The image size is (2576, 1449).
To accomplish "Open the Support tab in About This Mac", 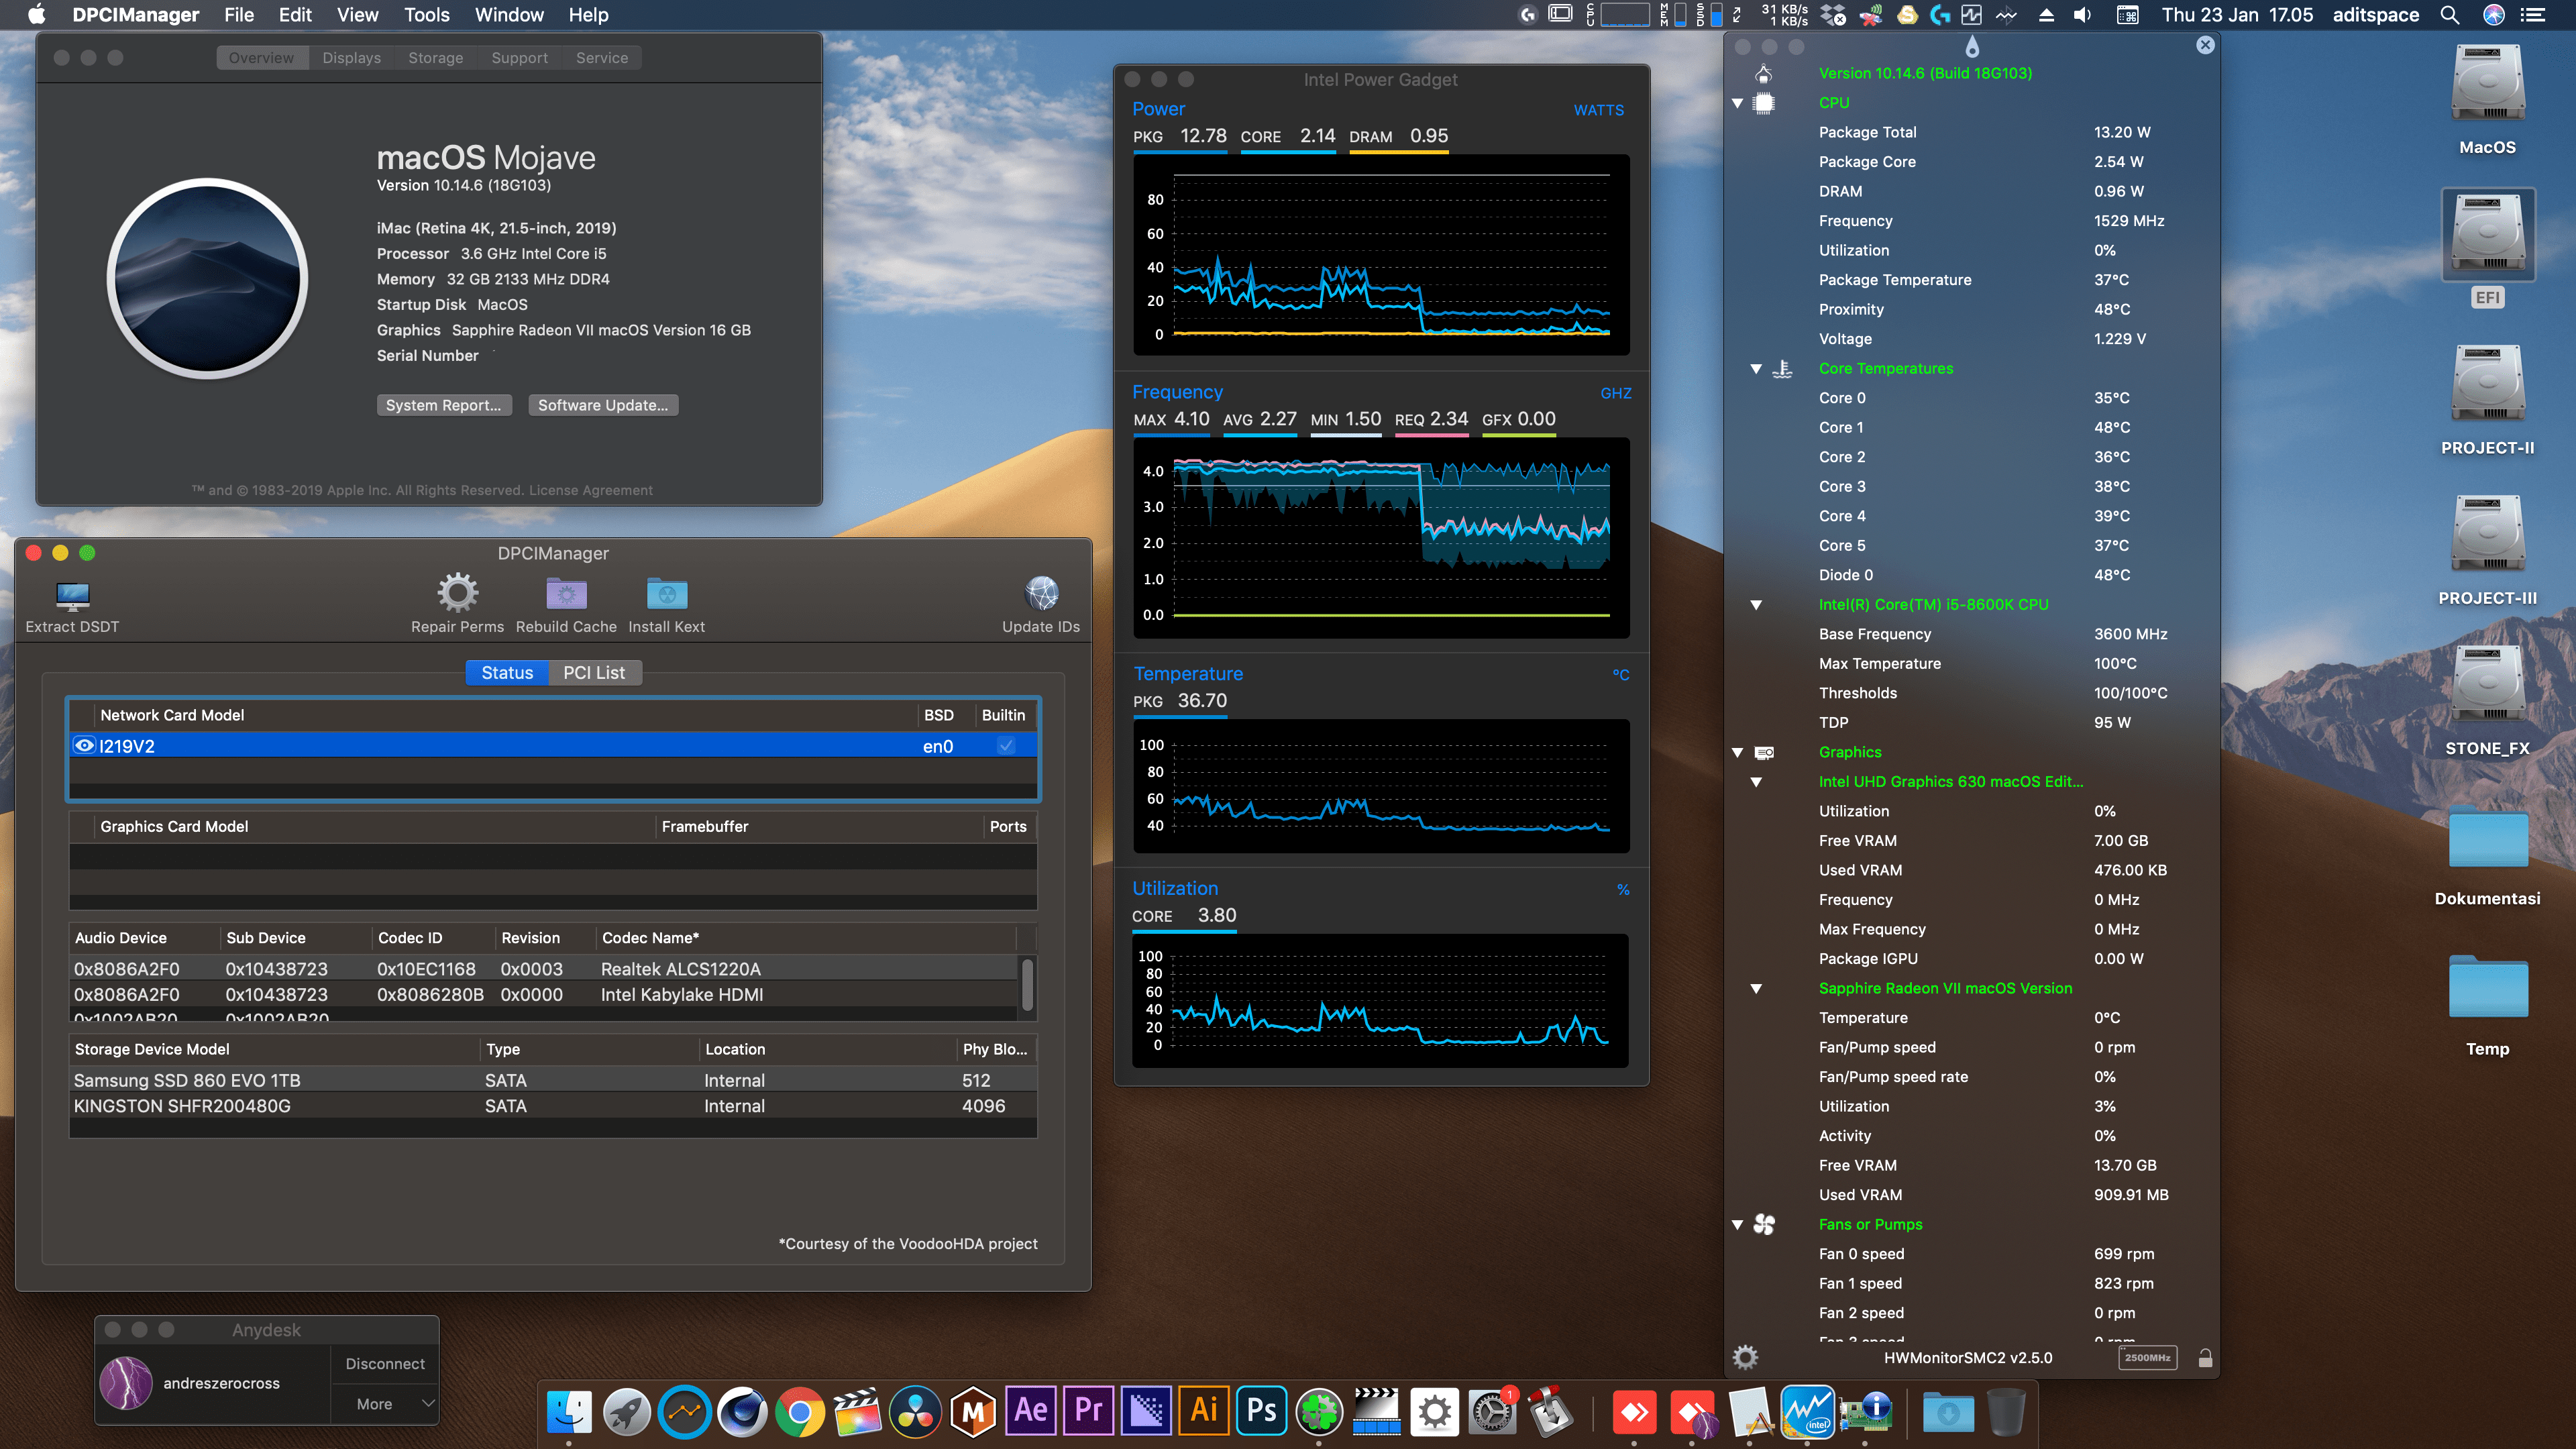I will 519,58.
